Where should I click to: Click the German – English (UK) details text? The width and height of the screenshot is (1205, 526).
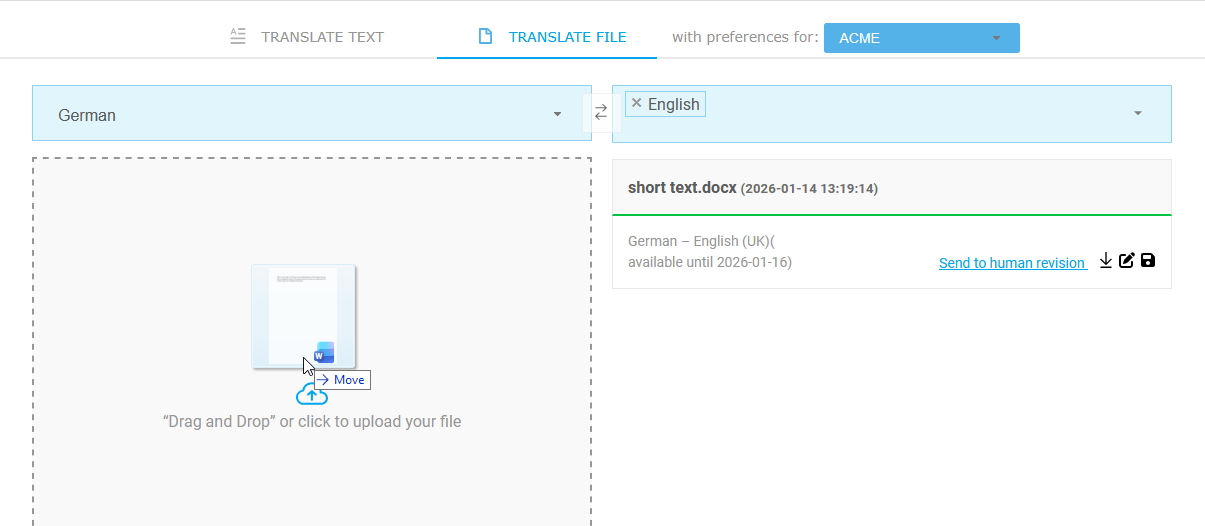701,241
